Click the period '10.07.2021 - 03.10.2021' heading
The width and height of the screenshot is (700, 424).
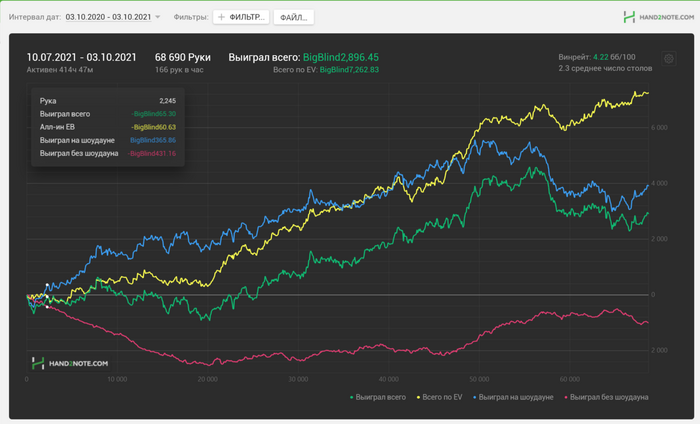[81, 57]
